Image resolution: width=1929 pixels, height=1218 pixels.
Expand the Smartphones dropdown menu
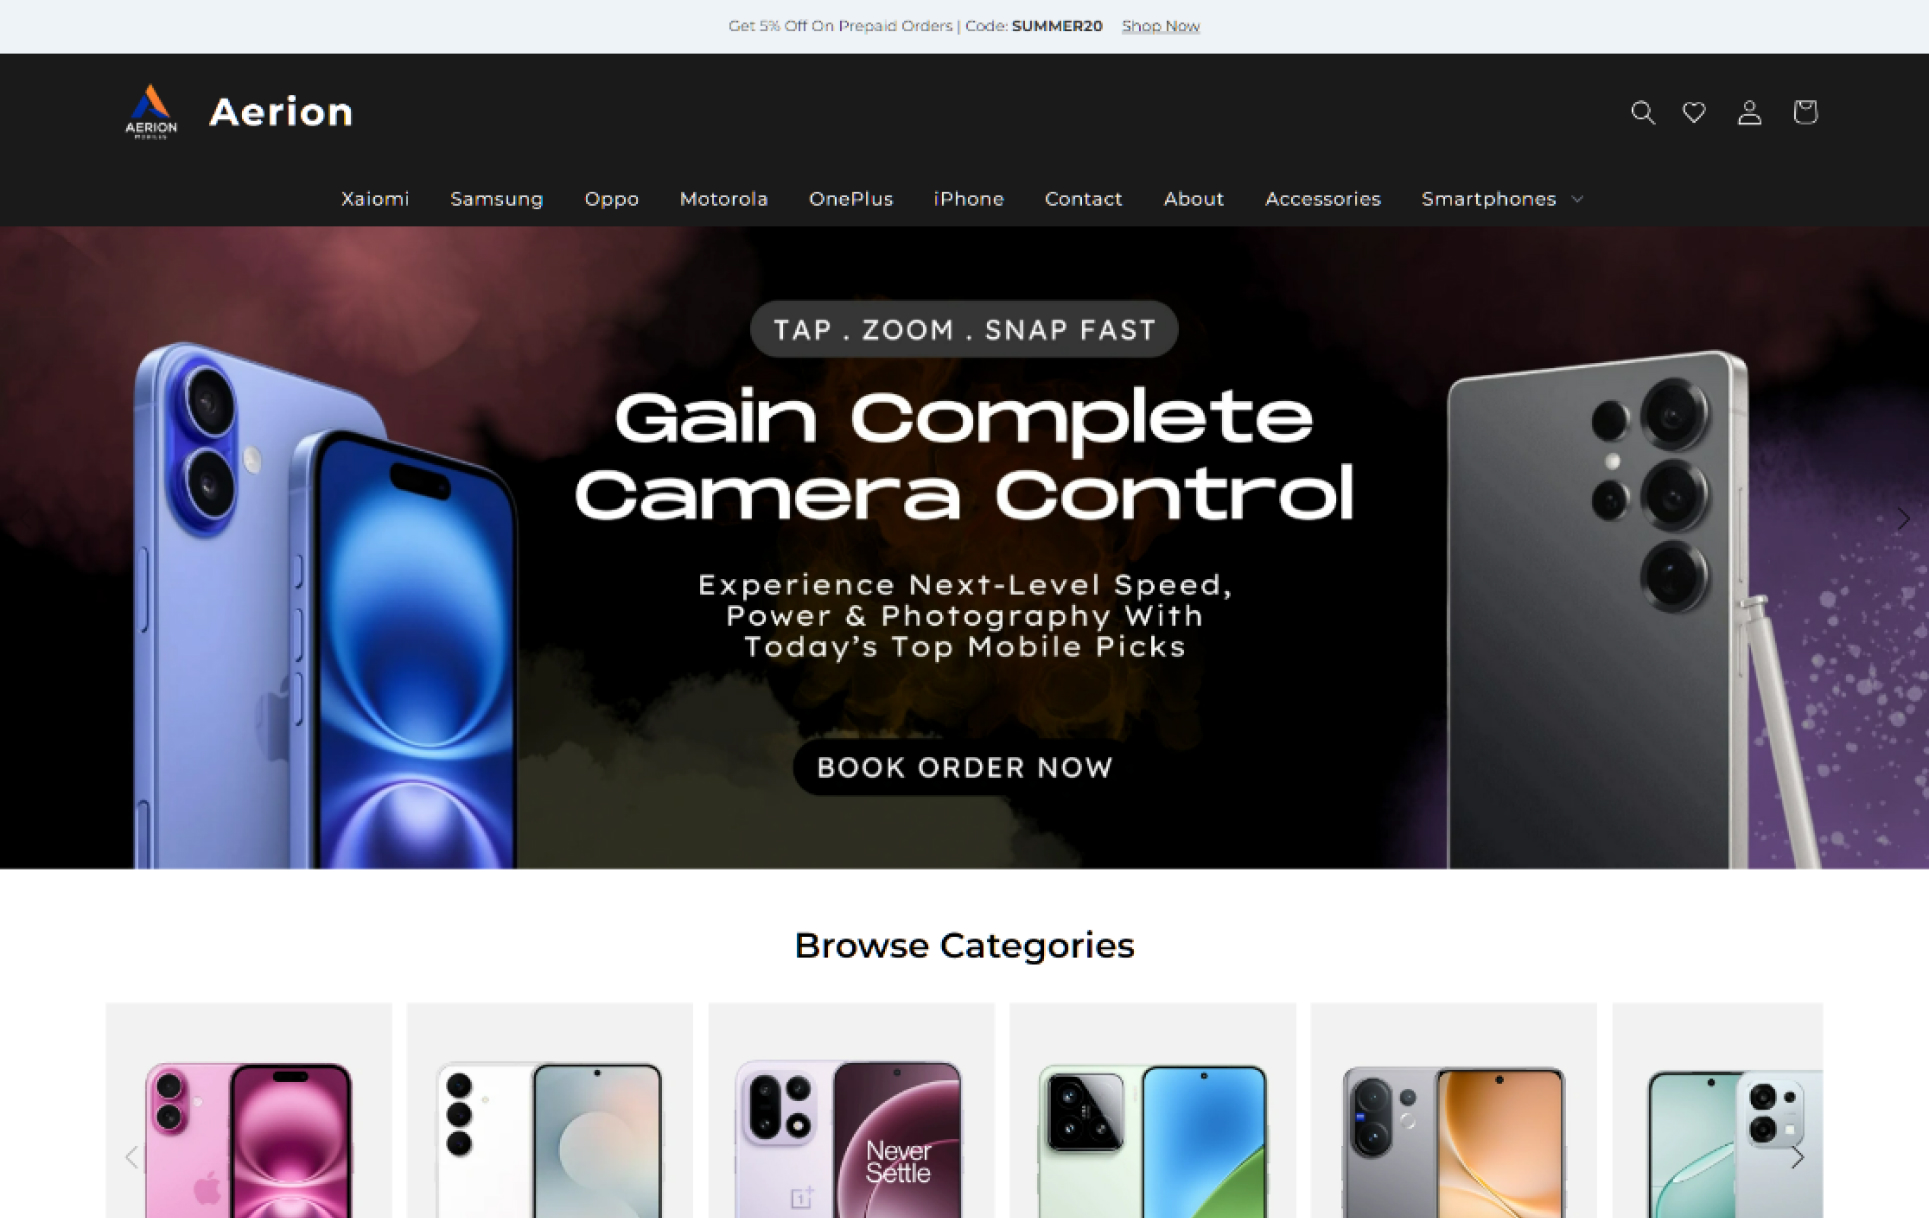[x=1502, y=199]
